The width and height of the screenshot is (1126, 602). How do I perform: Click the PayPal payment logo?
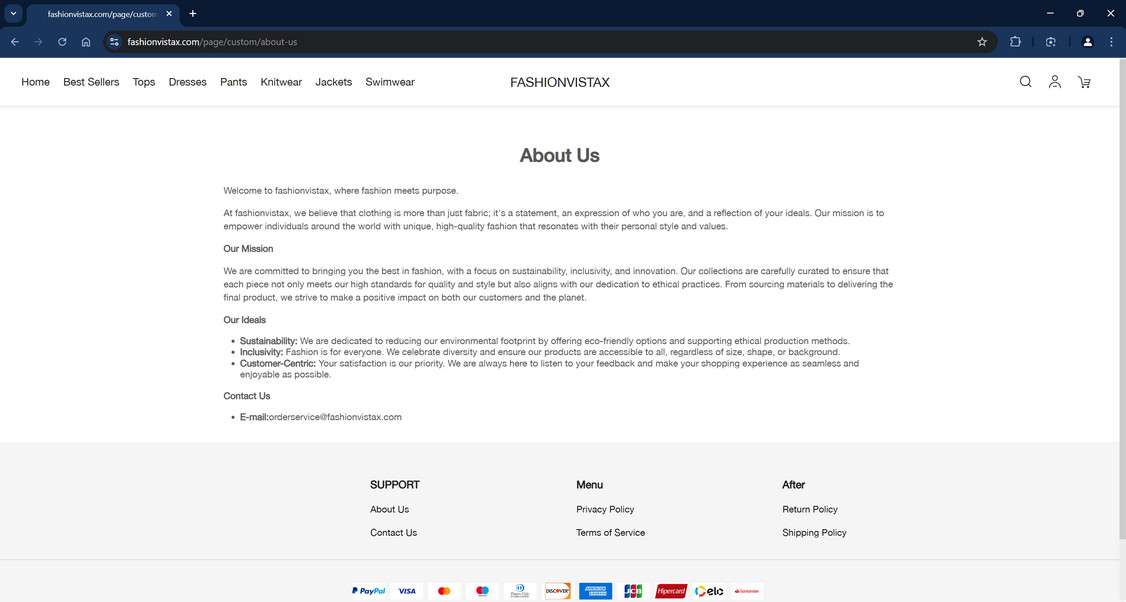[x=368, y=591]
